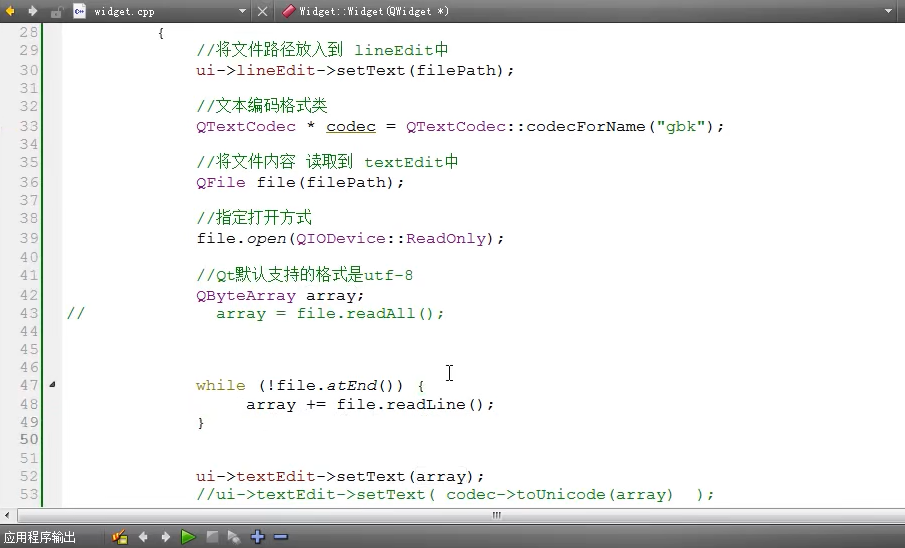Go back with the yellow left arrow
This screenshot has width=905, height=548.
click(x=10, y=11)
